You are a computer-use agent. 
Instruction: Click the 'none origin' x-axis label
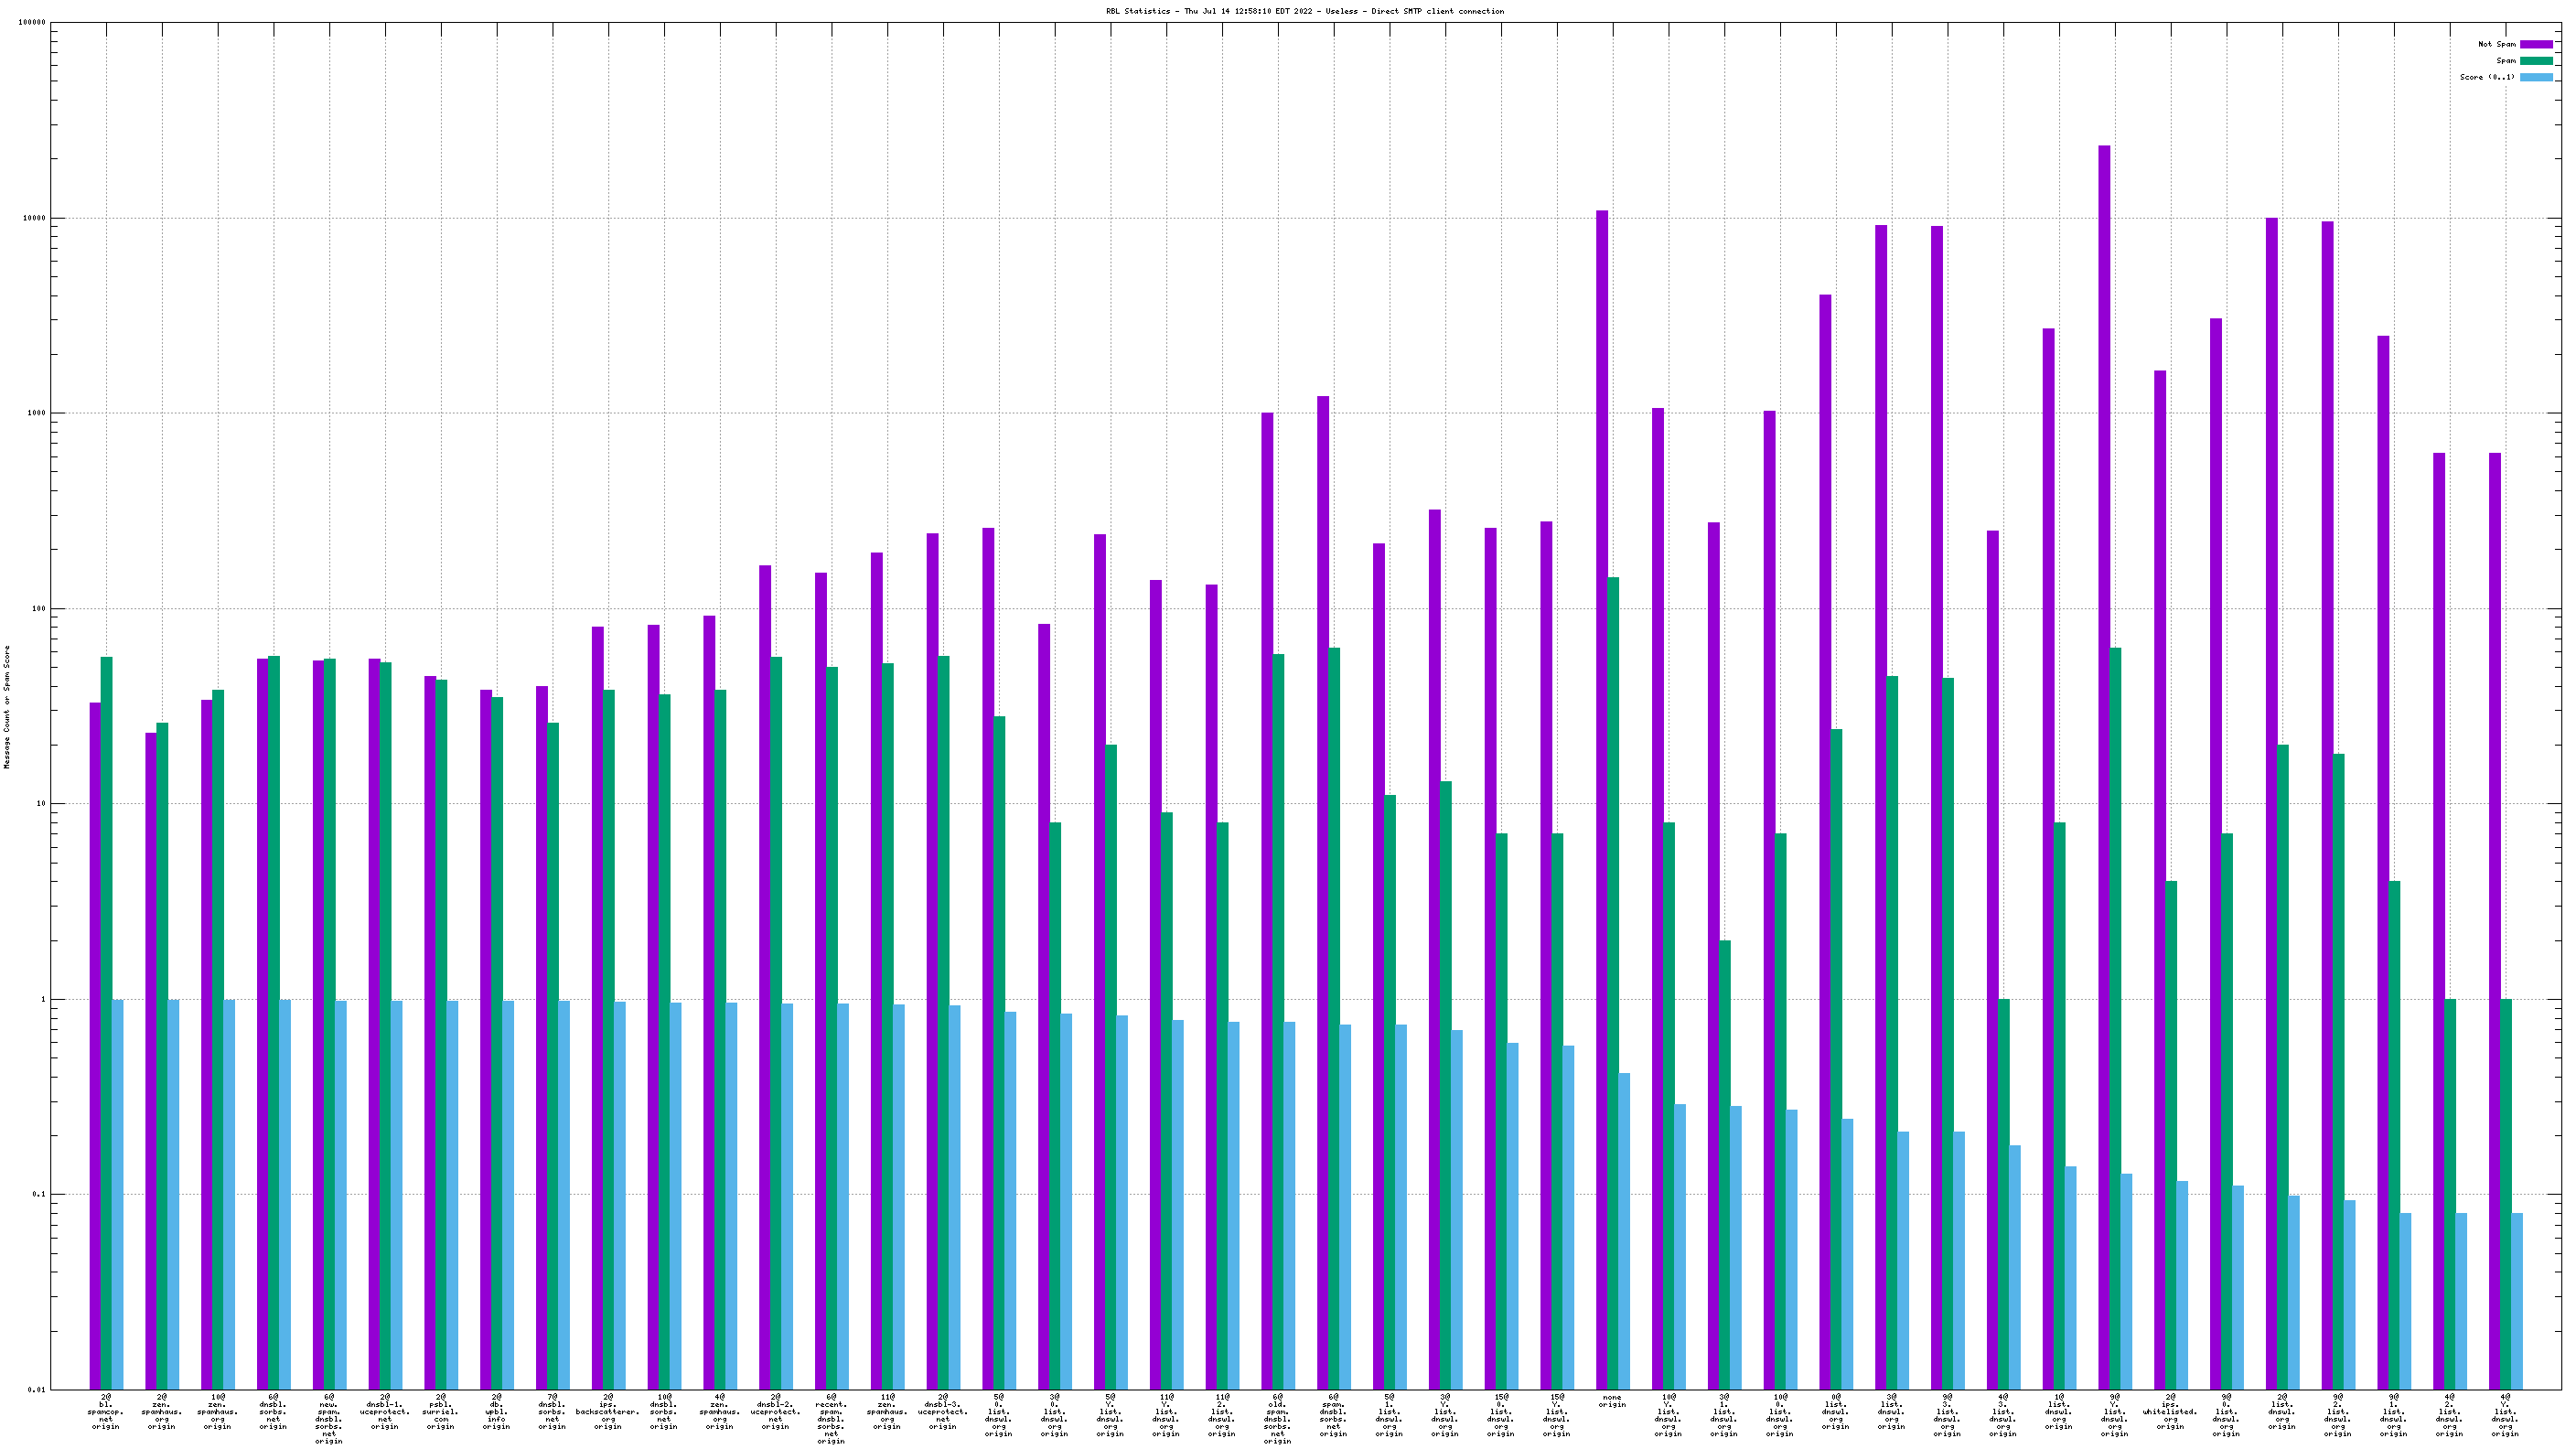tap(1612, 1401)
